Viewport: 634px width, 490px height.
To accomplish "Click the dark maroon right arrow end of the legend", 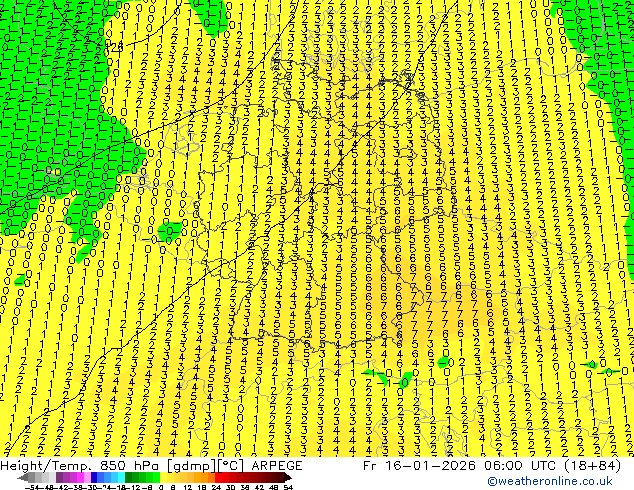I will [288, 477].
